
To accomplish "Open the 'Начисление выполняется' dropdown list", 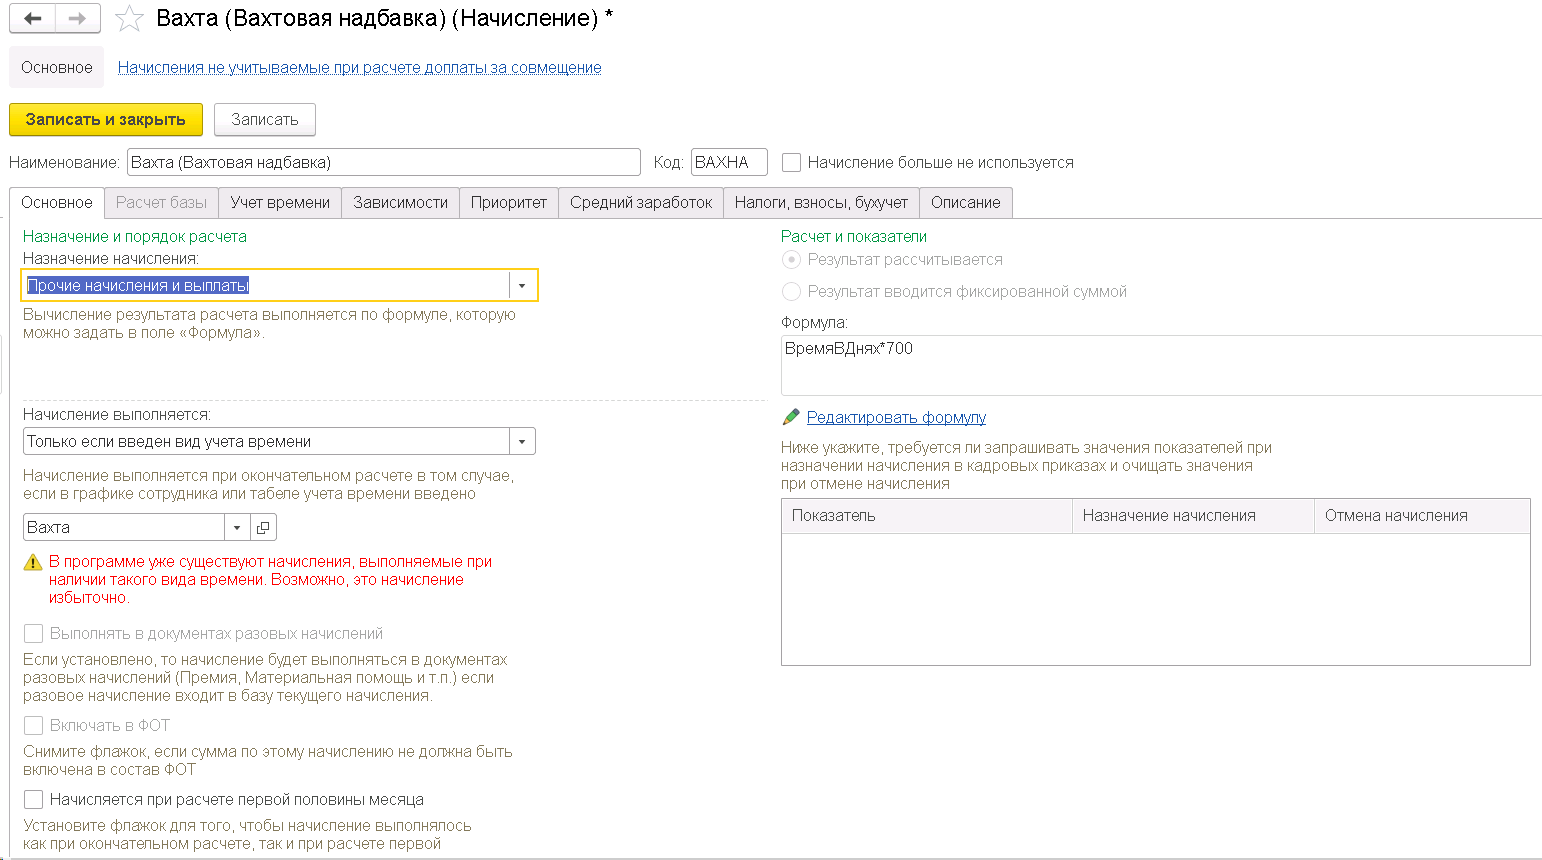I will [x=522, y=441].
